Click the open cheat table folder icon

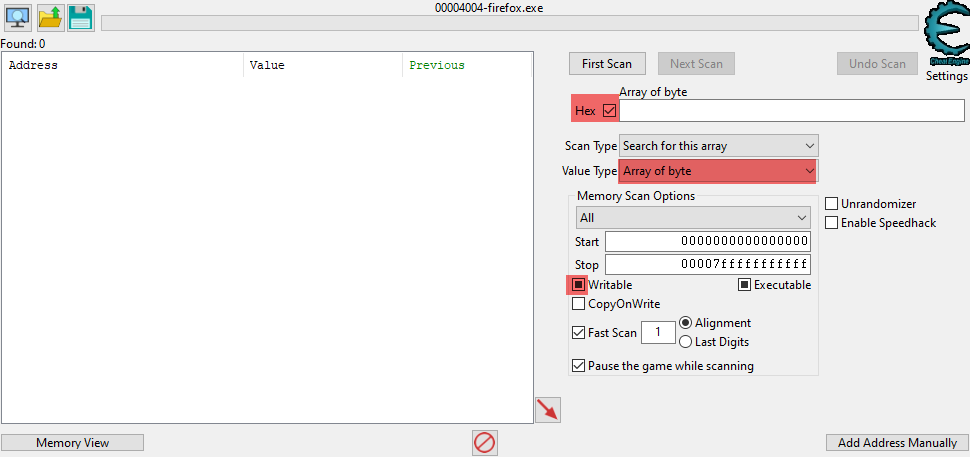tap(50, 18)
